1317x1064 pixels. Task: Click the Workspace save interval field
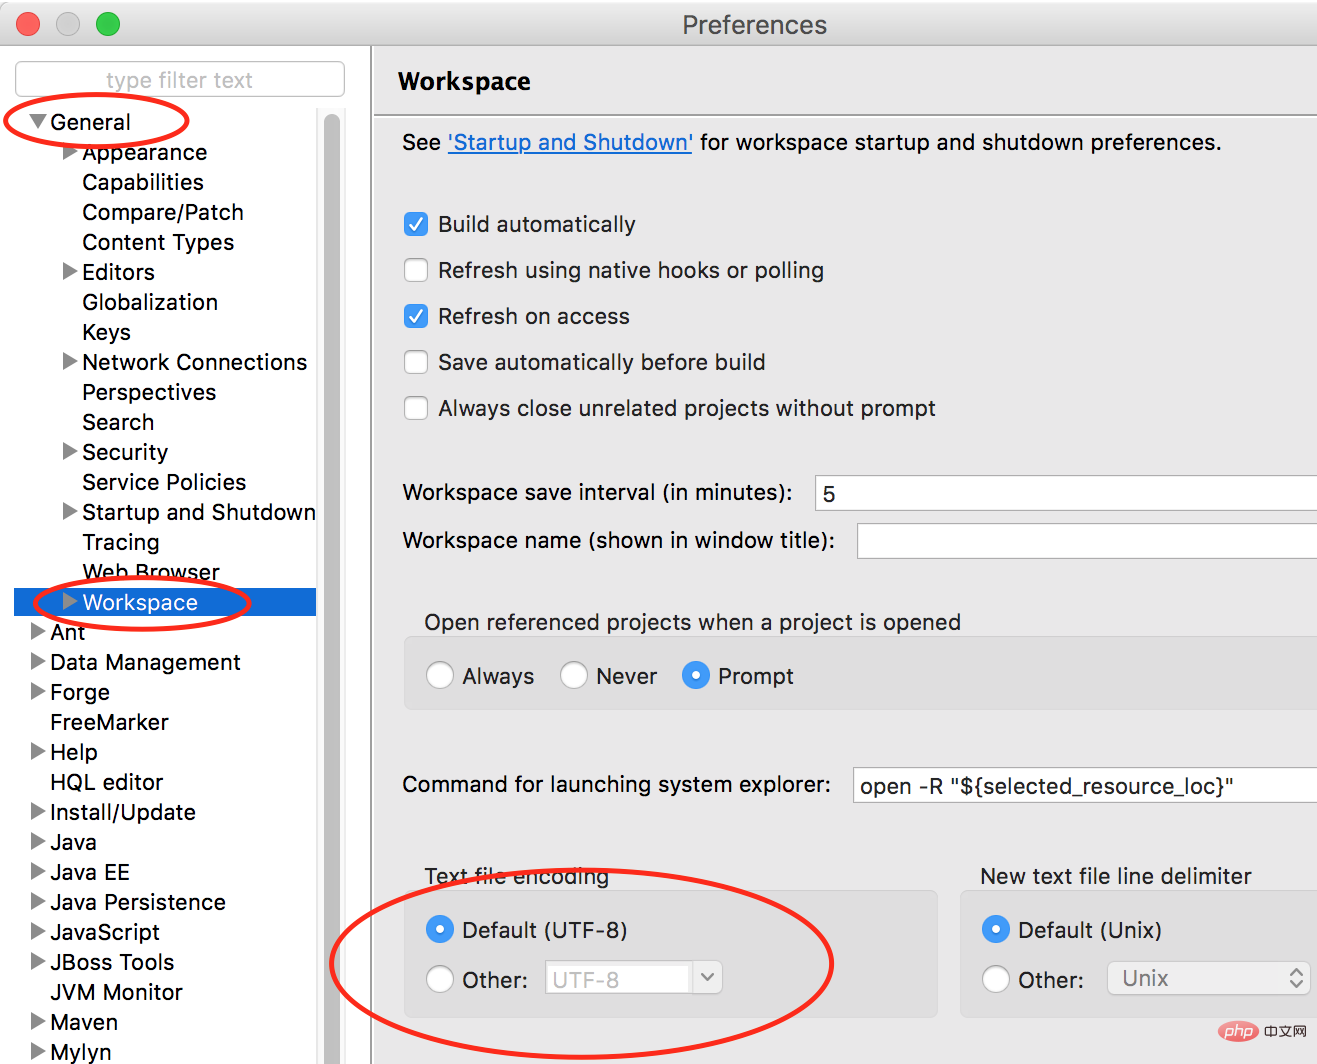tap(1066, 493)
